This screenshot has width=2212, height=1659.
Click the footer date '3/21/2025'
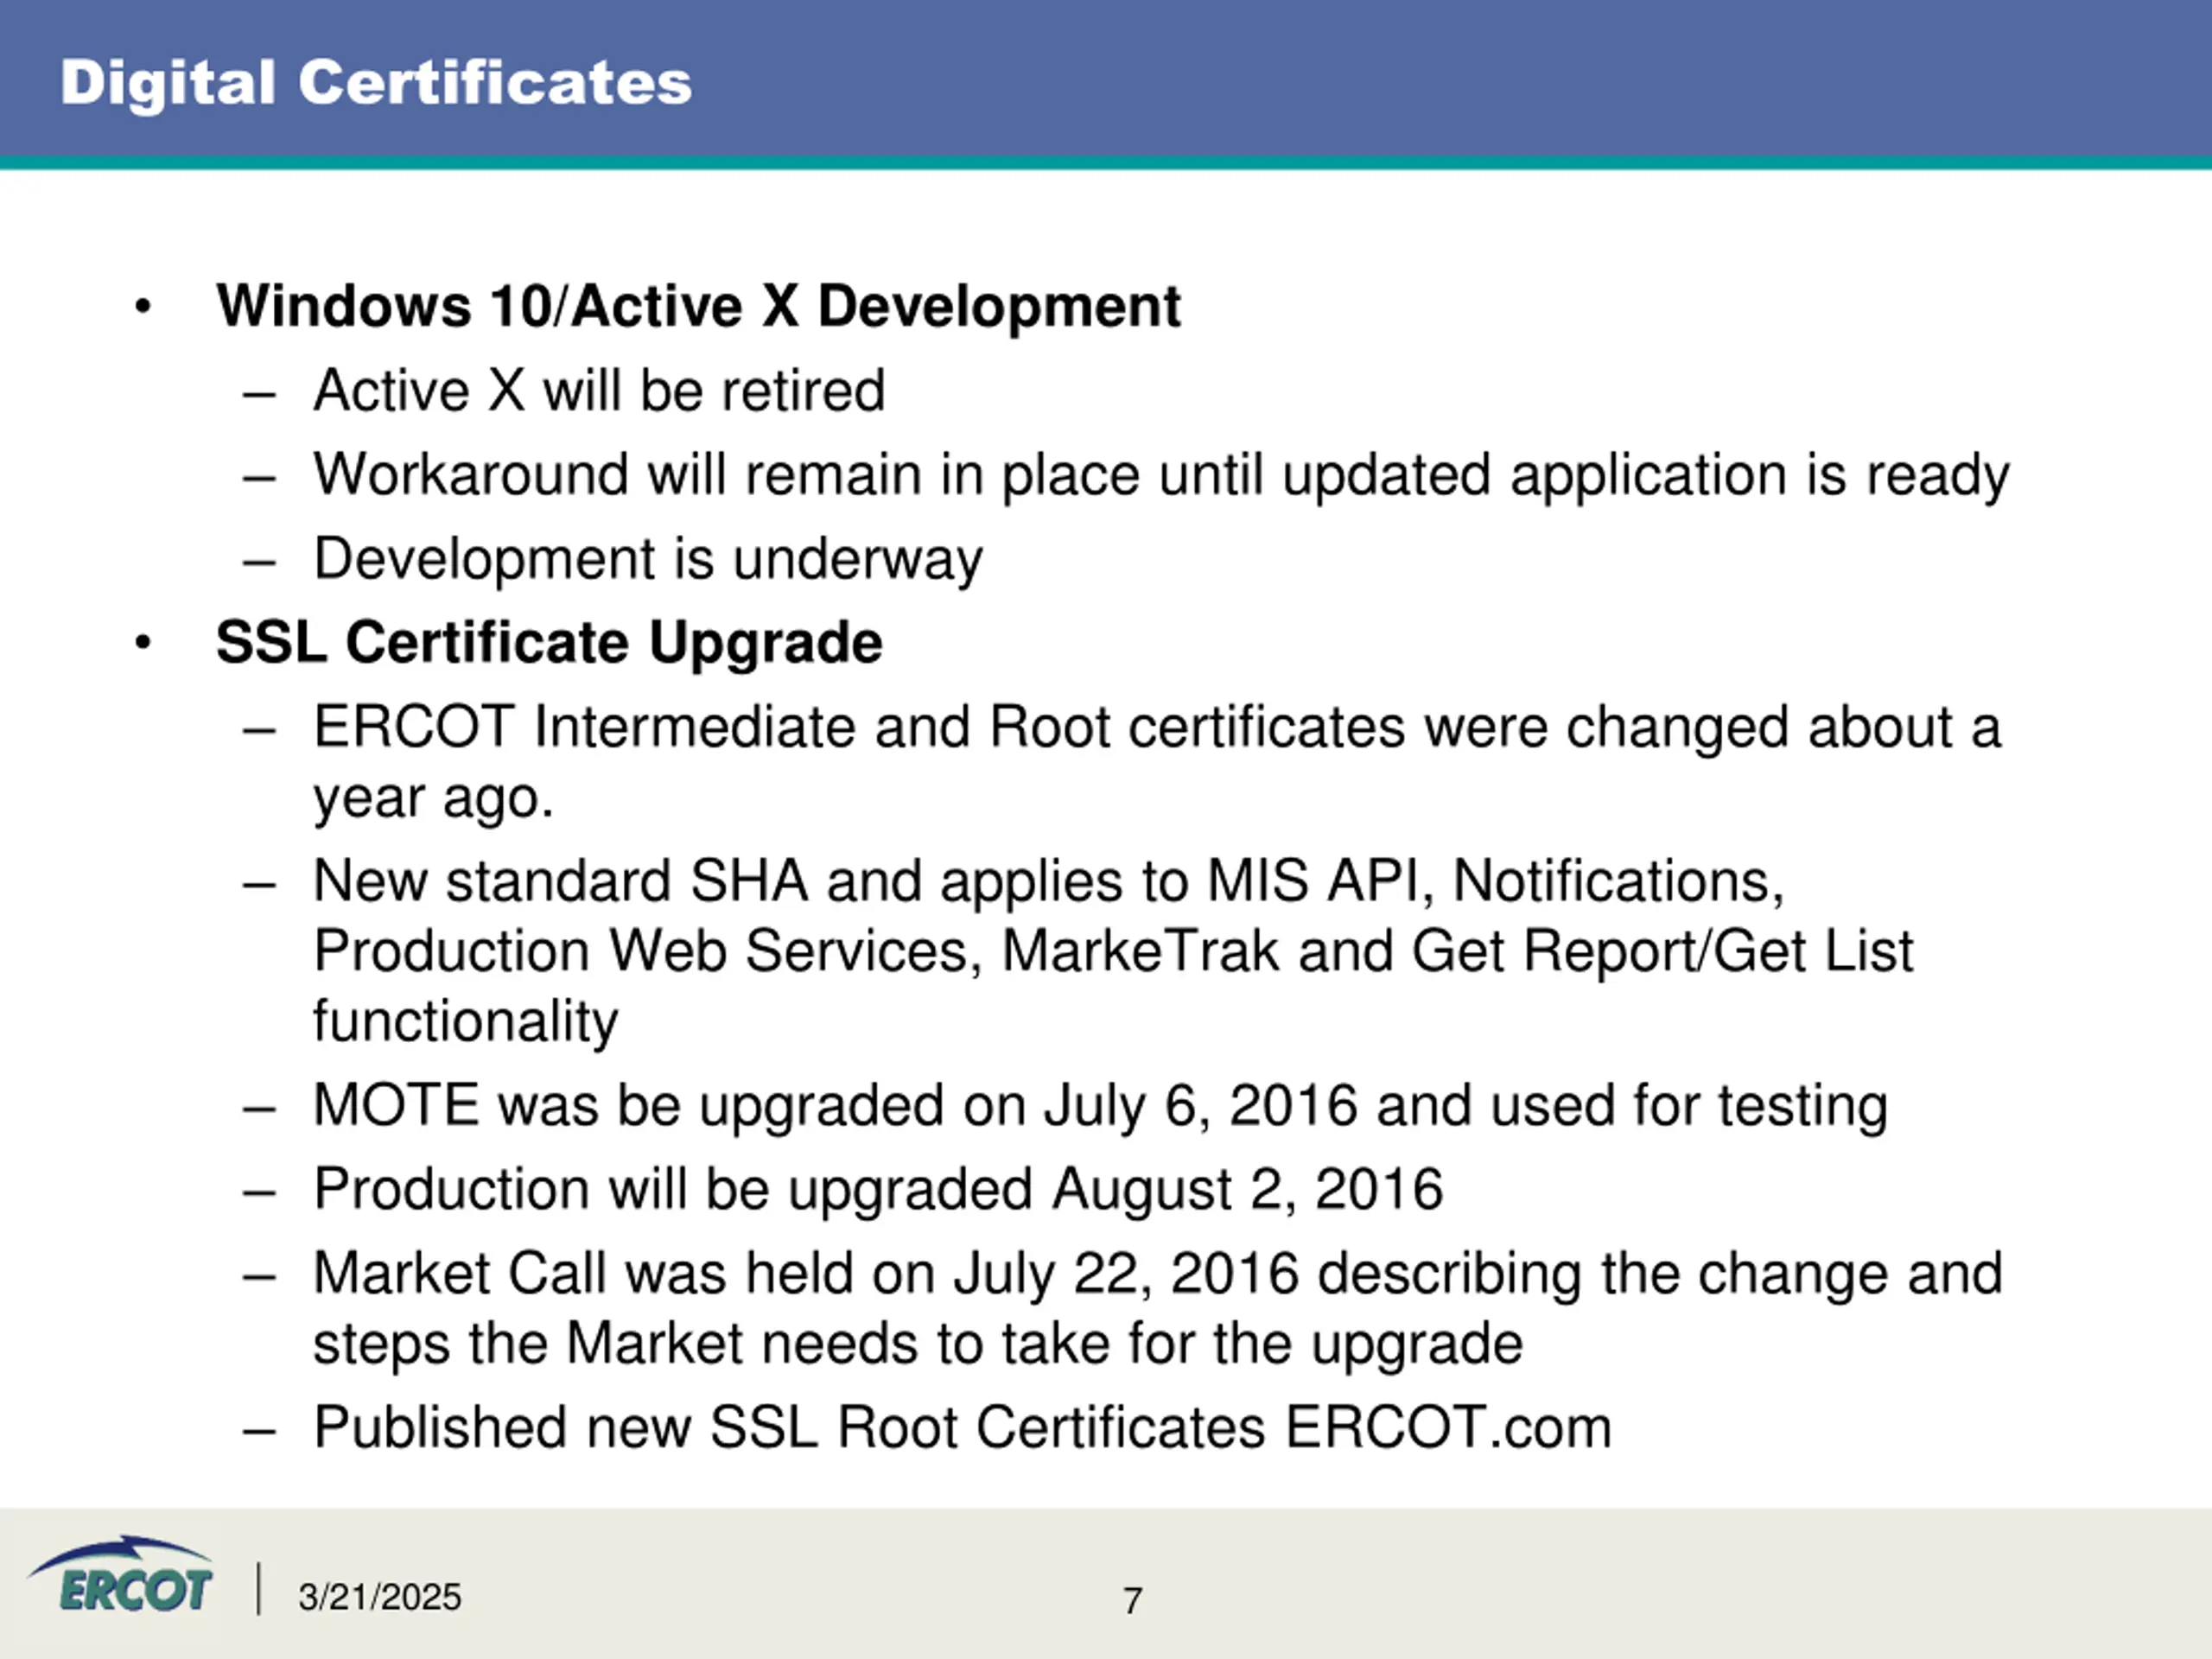click(380, 1597)
